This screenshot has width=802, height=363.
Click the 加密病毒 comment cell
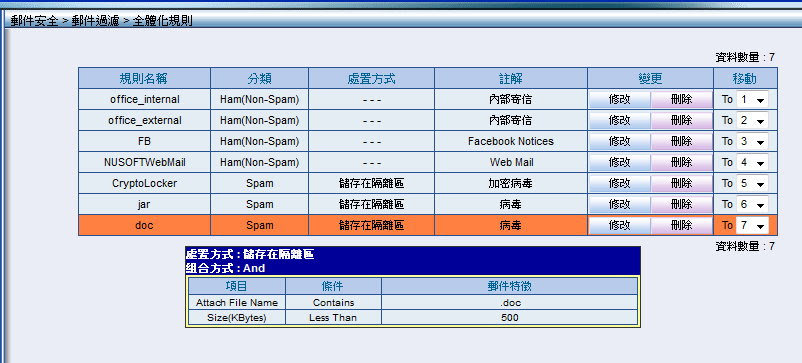point(511,183)
